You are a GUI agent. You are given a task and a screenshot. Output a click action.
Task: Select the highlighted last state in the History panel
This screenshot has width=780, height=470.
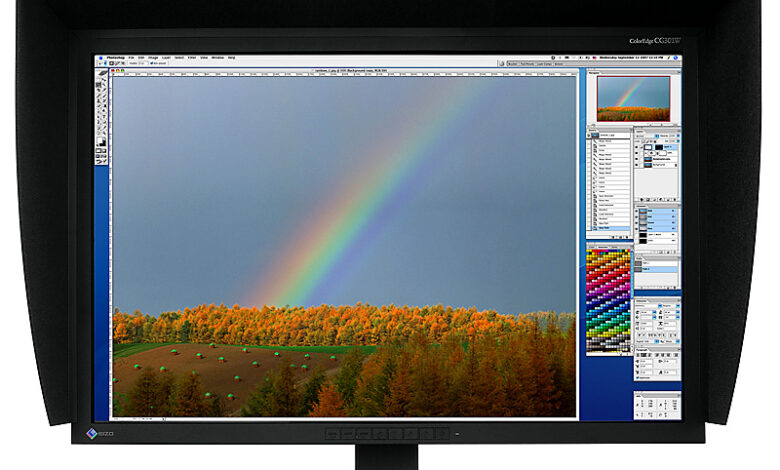[611, 228]
